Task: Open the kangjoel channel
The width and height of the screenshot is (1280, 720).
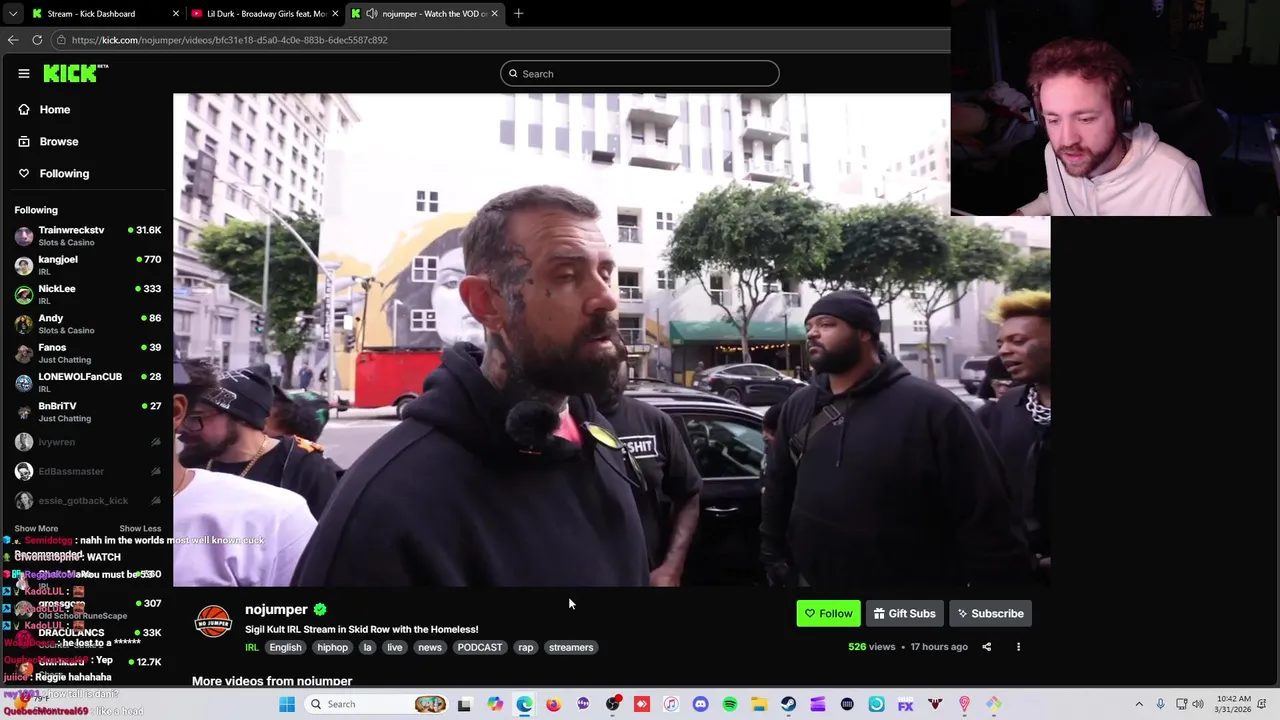Action: point(88,265)
